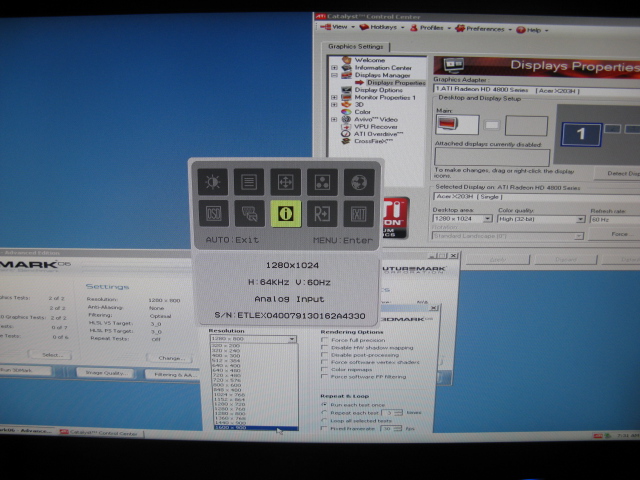
Task: Click the Avivo Video tree icon
Action: tap(347, 119)
